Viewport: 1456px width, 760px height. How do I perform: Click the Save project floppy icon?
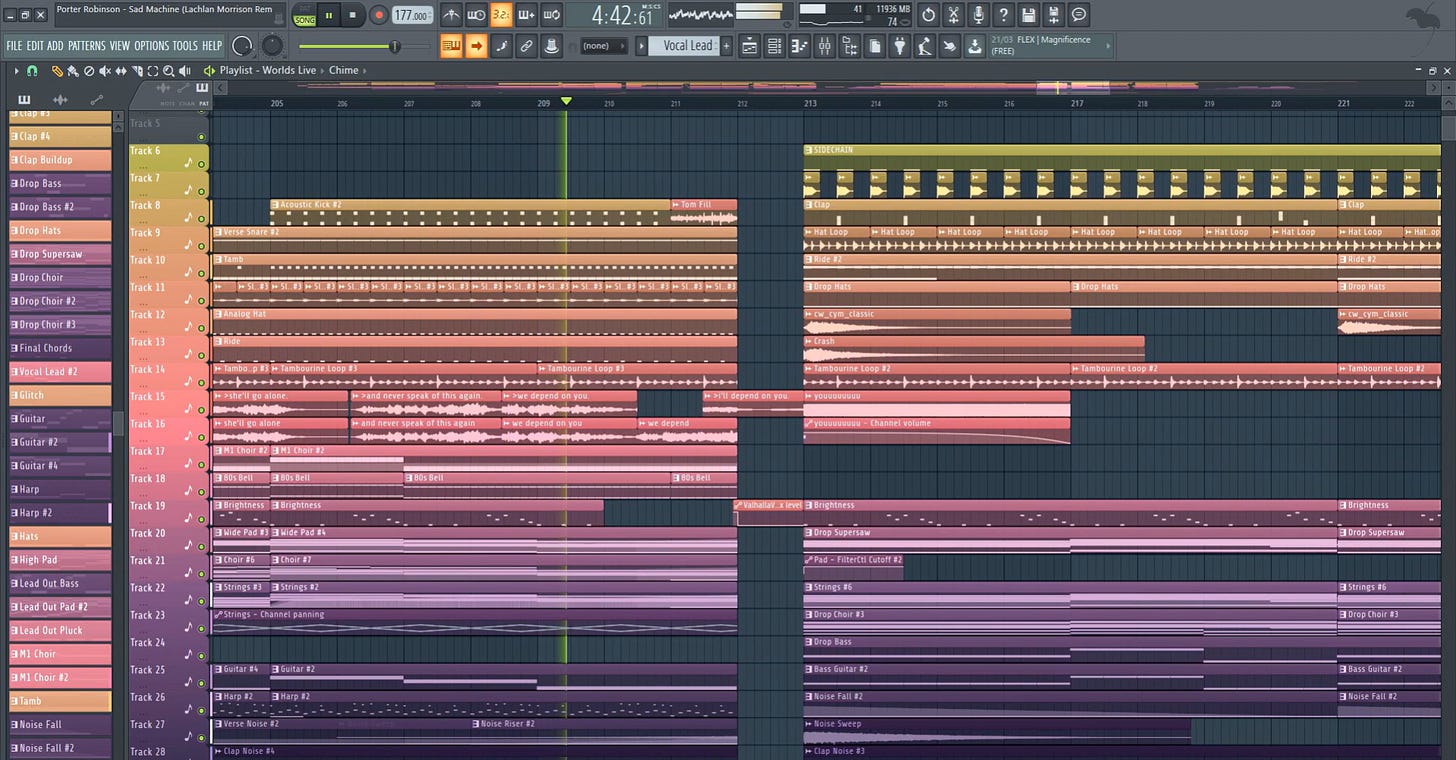(x=1028, y=15)
